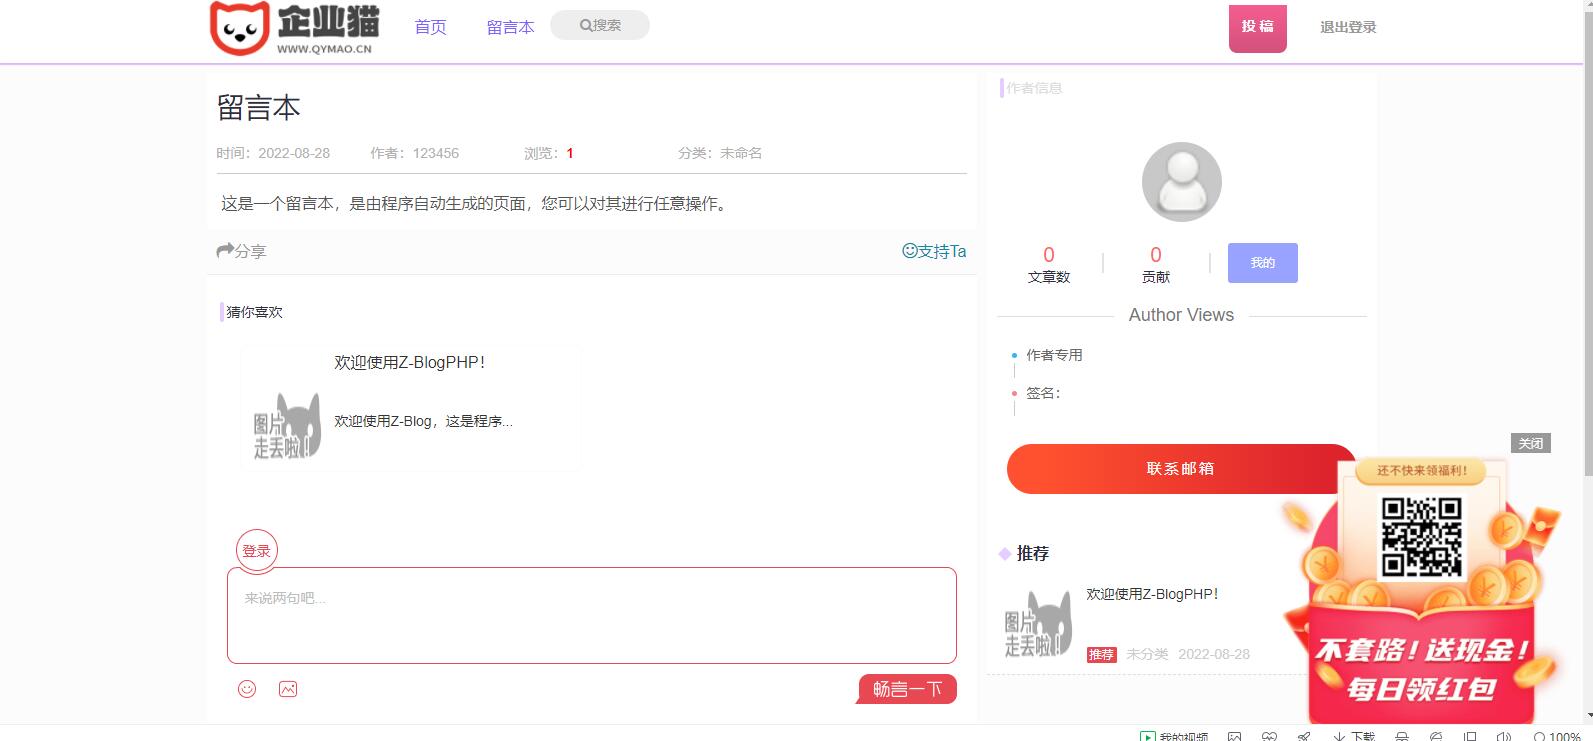Click the 推荐 section article thumbnail
Screen dimensions: 1593x741
(x=1038, y=622)
